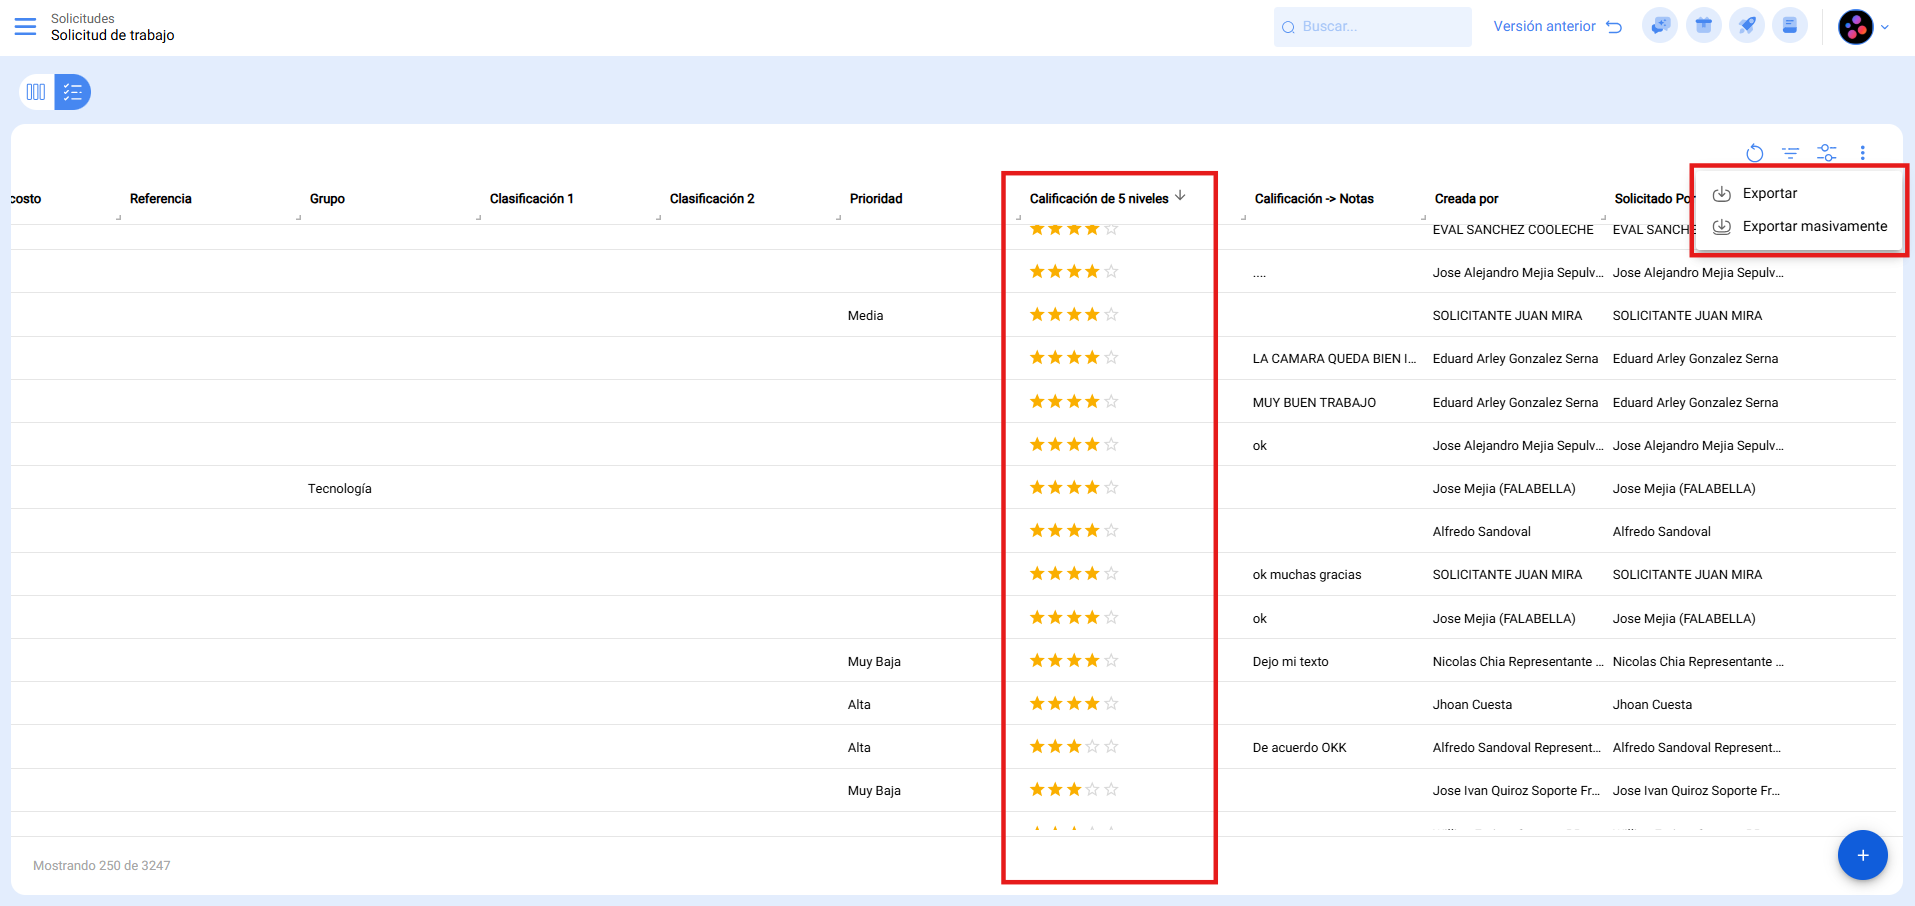Click star rating in Tecnología row

pos(1073,488)
